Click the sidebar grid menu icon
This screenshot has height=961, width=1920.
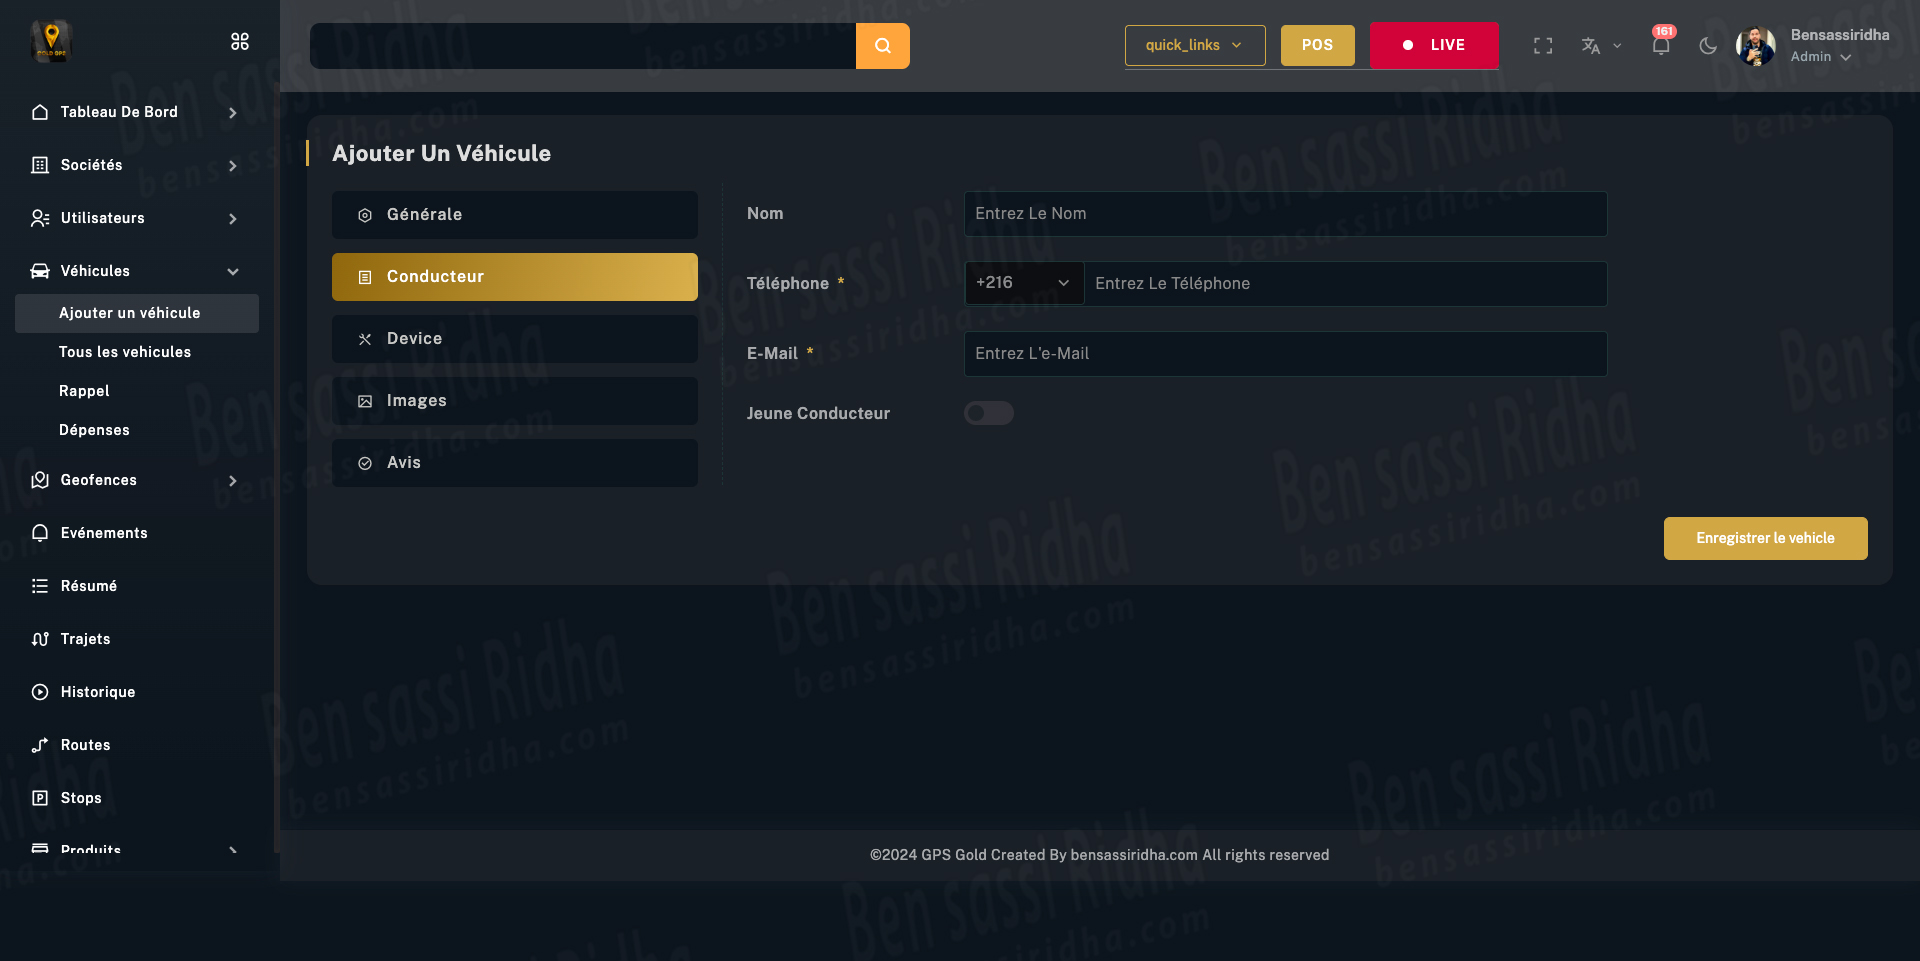240,42
